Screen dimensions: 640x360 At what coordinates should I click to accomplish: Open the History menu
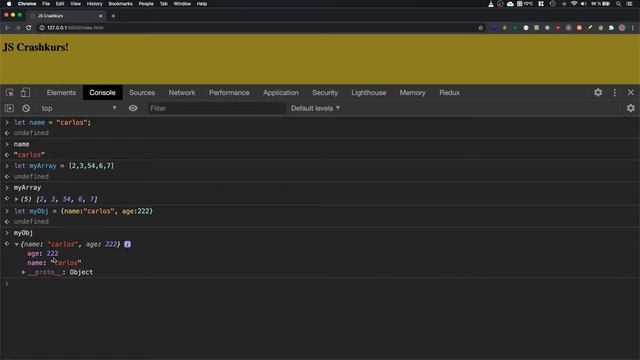(x=95, y=4)
